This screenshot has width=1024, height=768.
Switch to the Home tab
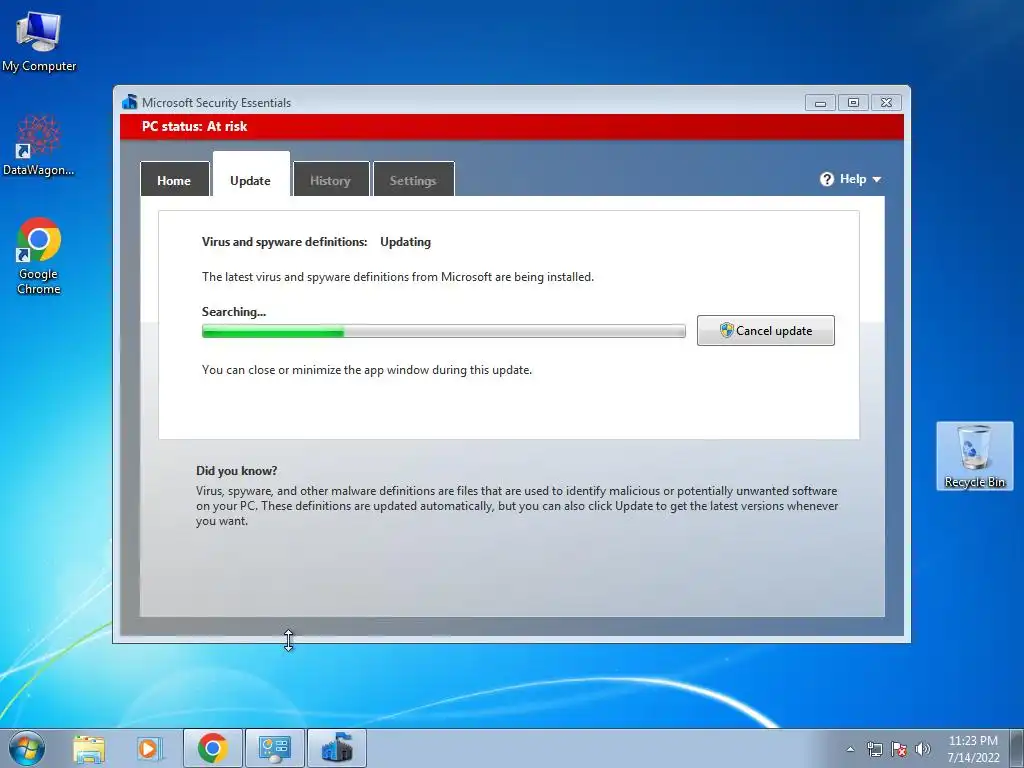click(x=174, y=179)
